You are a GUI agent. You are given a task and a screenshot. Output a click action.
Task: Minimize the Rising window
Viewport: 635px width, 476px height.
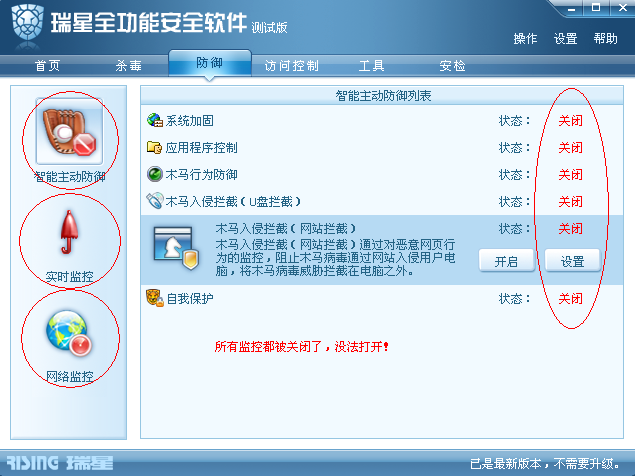tap(571, 9)
